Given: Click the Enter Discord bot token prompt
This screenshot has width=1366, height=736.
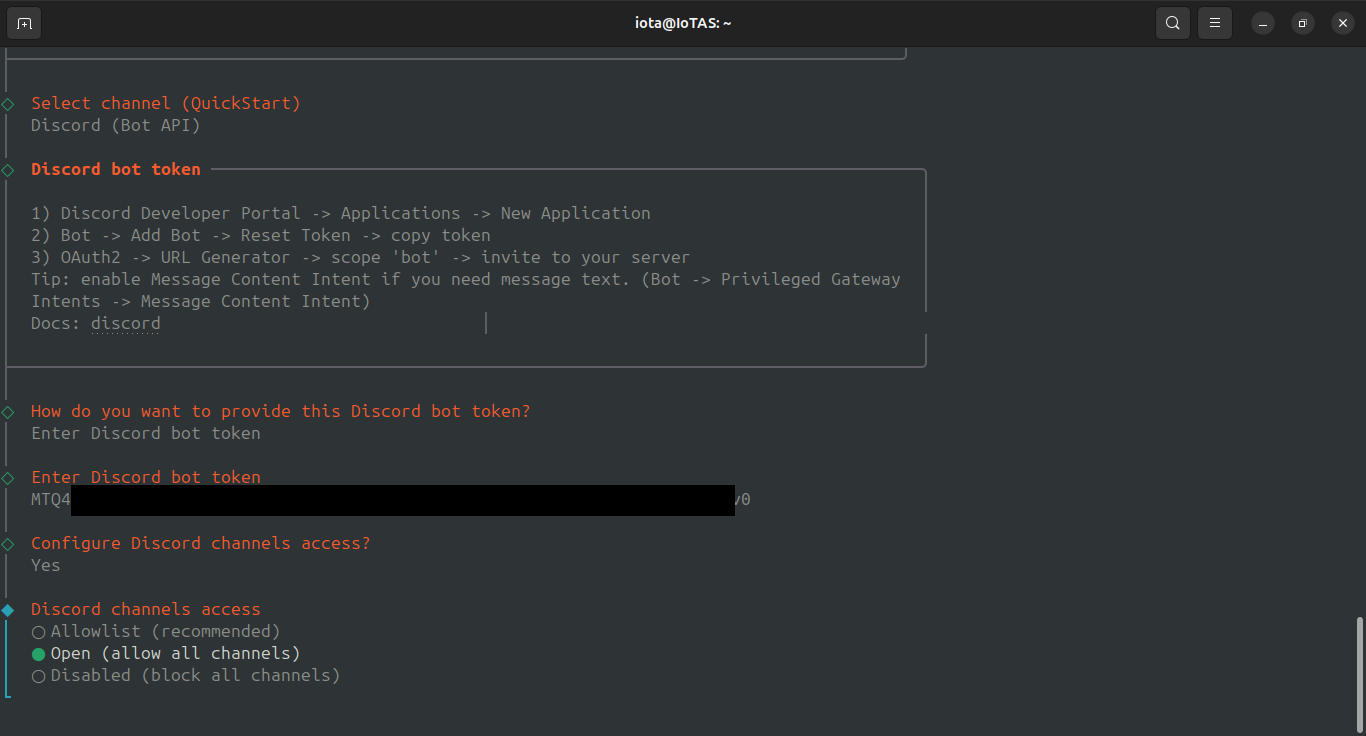Looking at the screenshot, I should point(146,477).
